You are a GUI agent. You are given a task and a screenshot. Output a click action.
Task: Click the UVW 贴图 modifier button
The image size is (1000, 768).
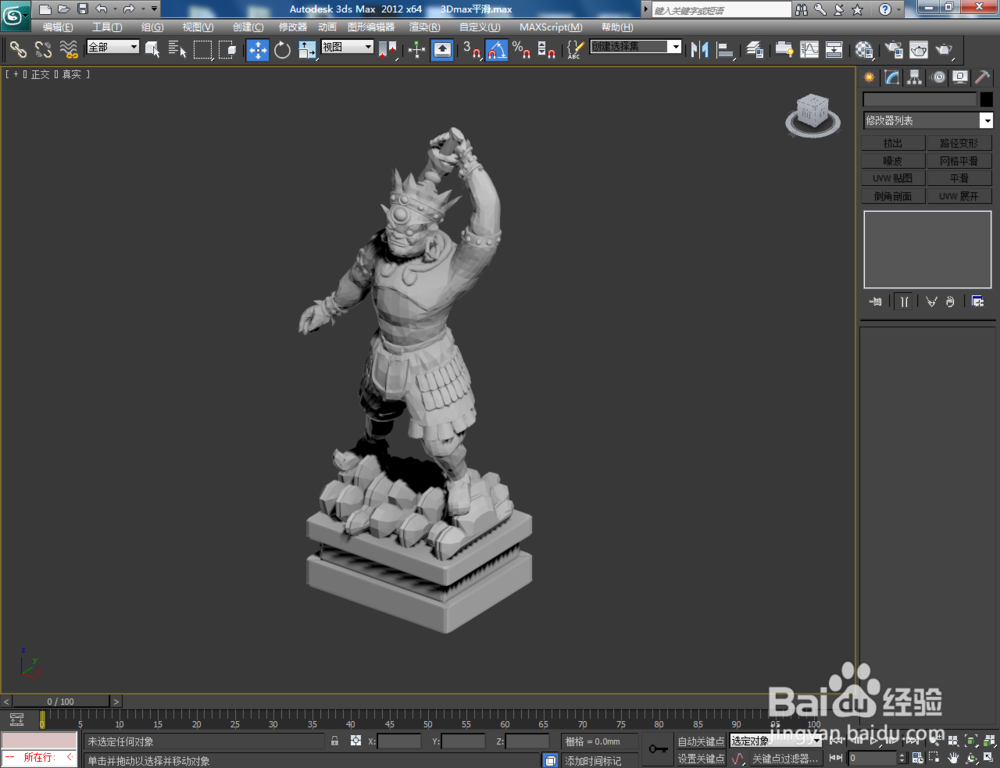(x=893, y=178)
